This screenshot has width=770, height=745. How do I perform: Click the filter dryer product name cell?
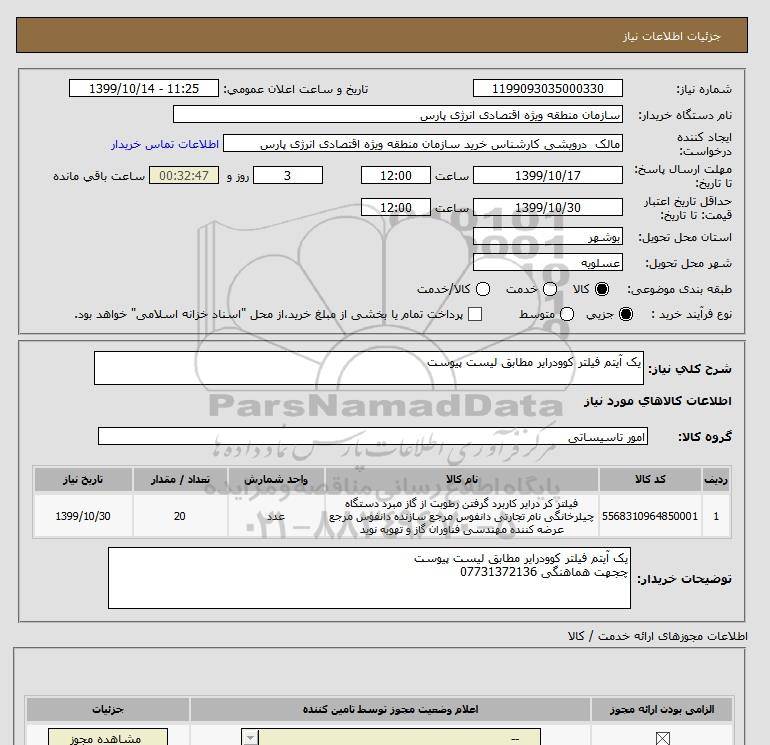coord(462,516)
